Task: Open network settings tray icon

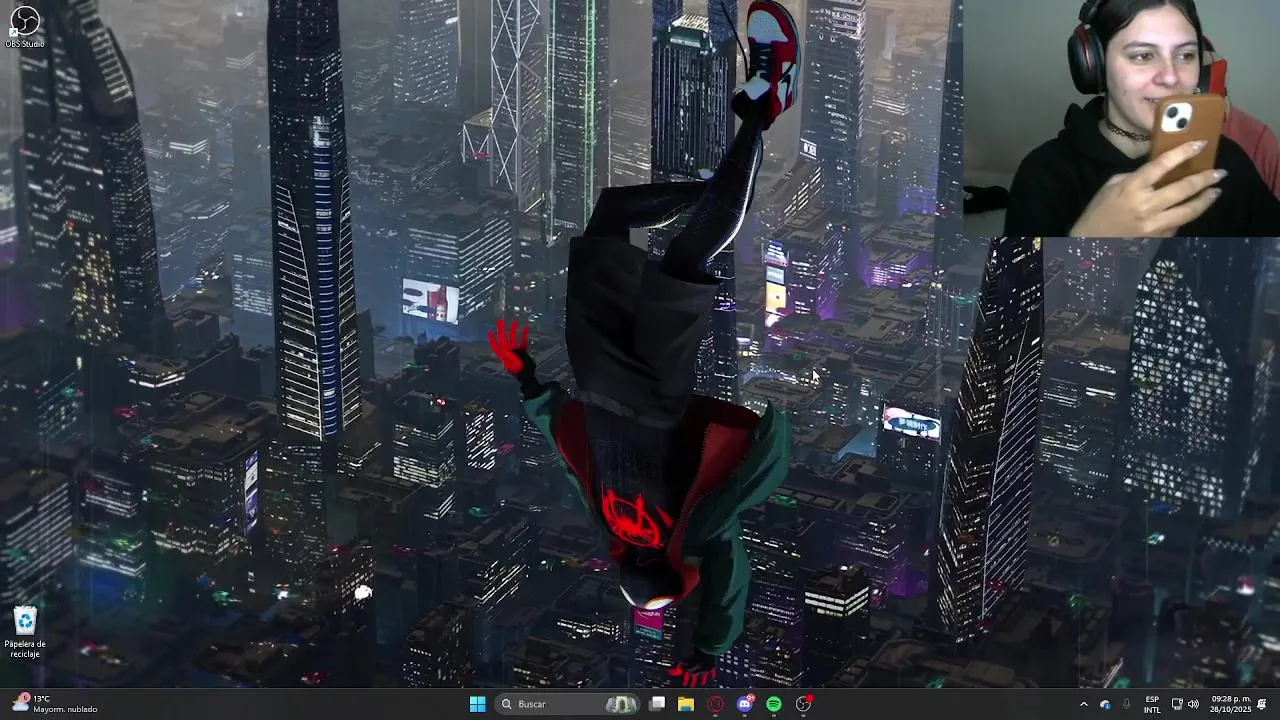Action: pos(1177,704)
